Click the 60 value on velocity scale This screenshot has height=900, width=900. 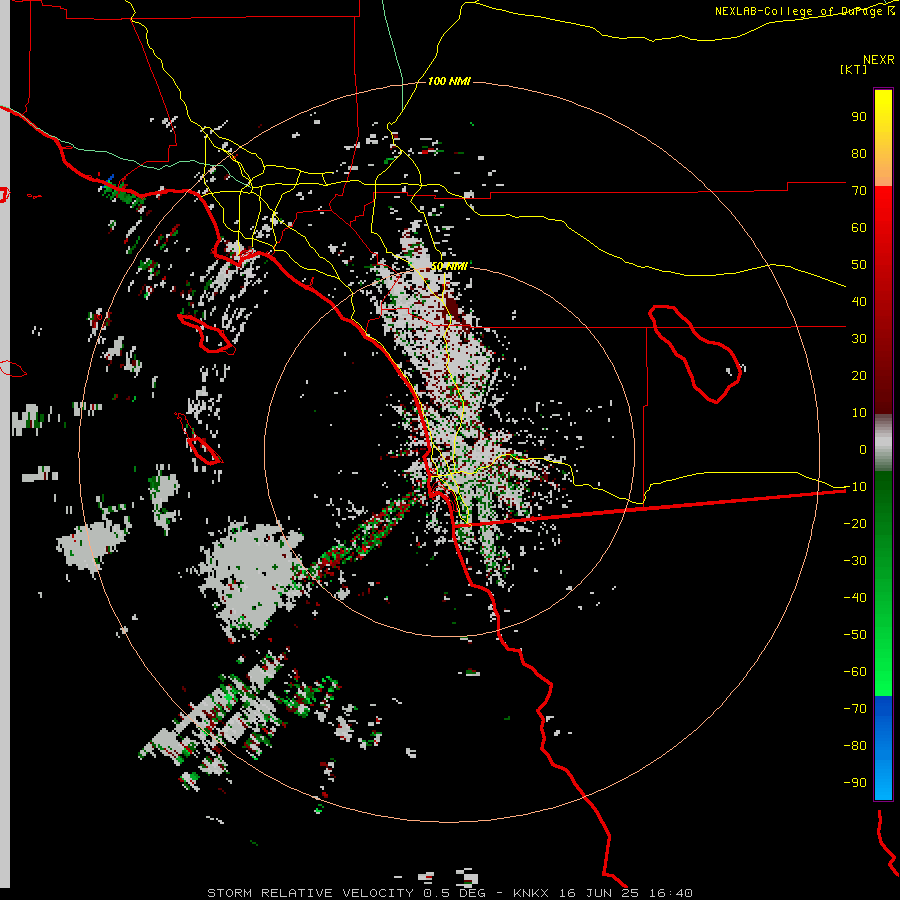859,227
